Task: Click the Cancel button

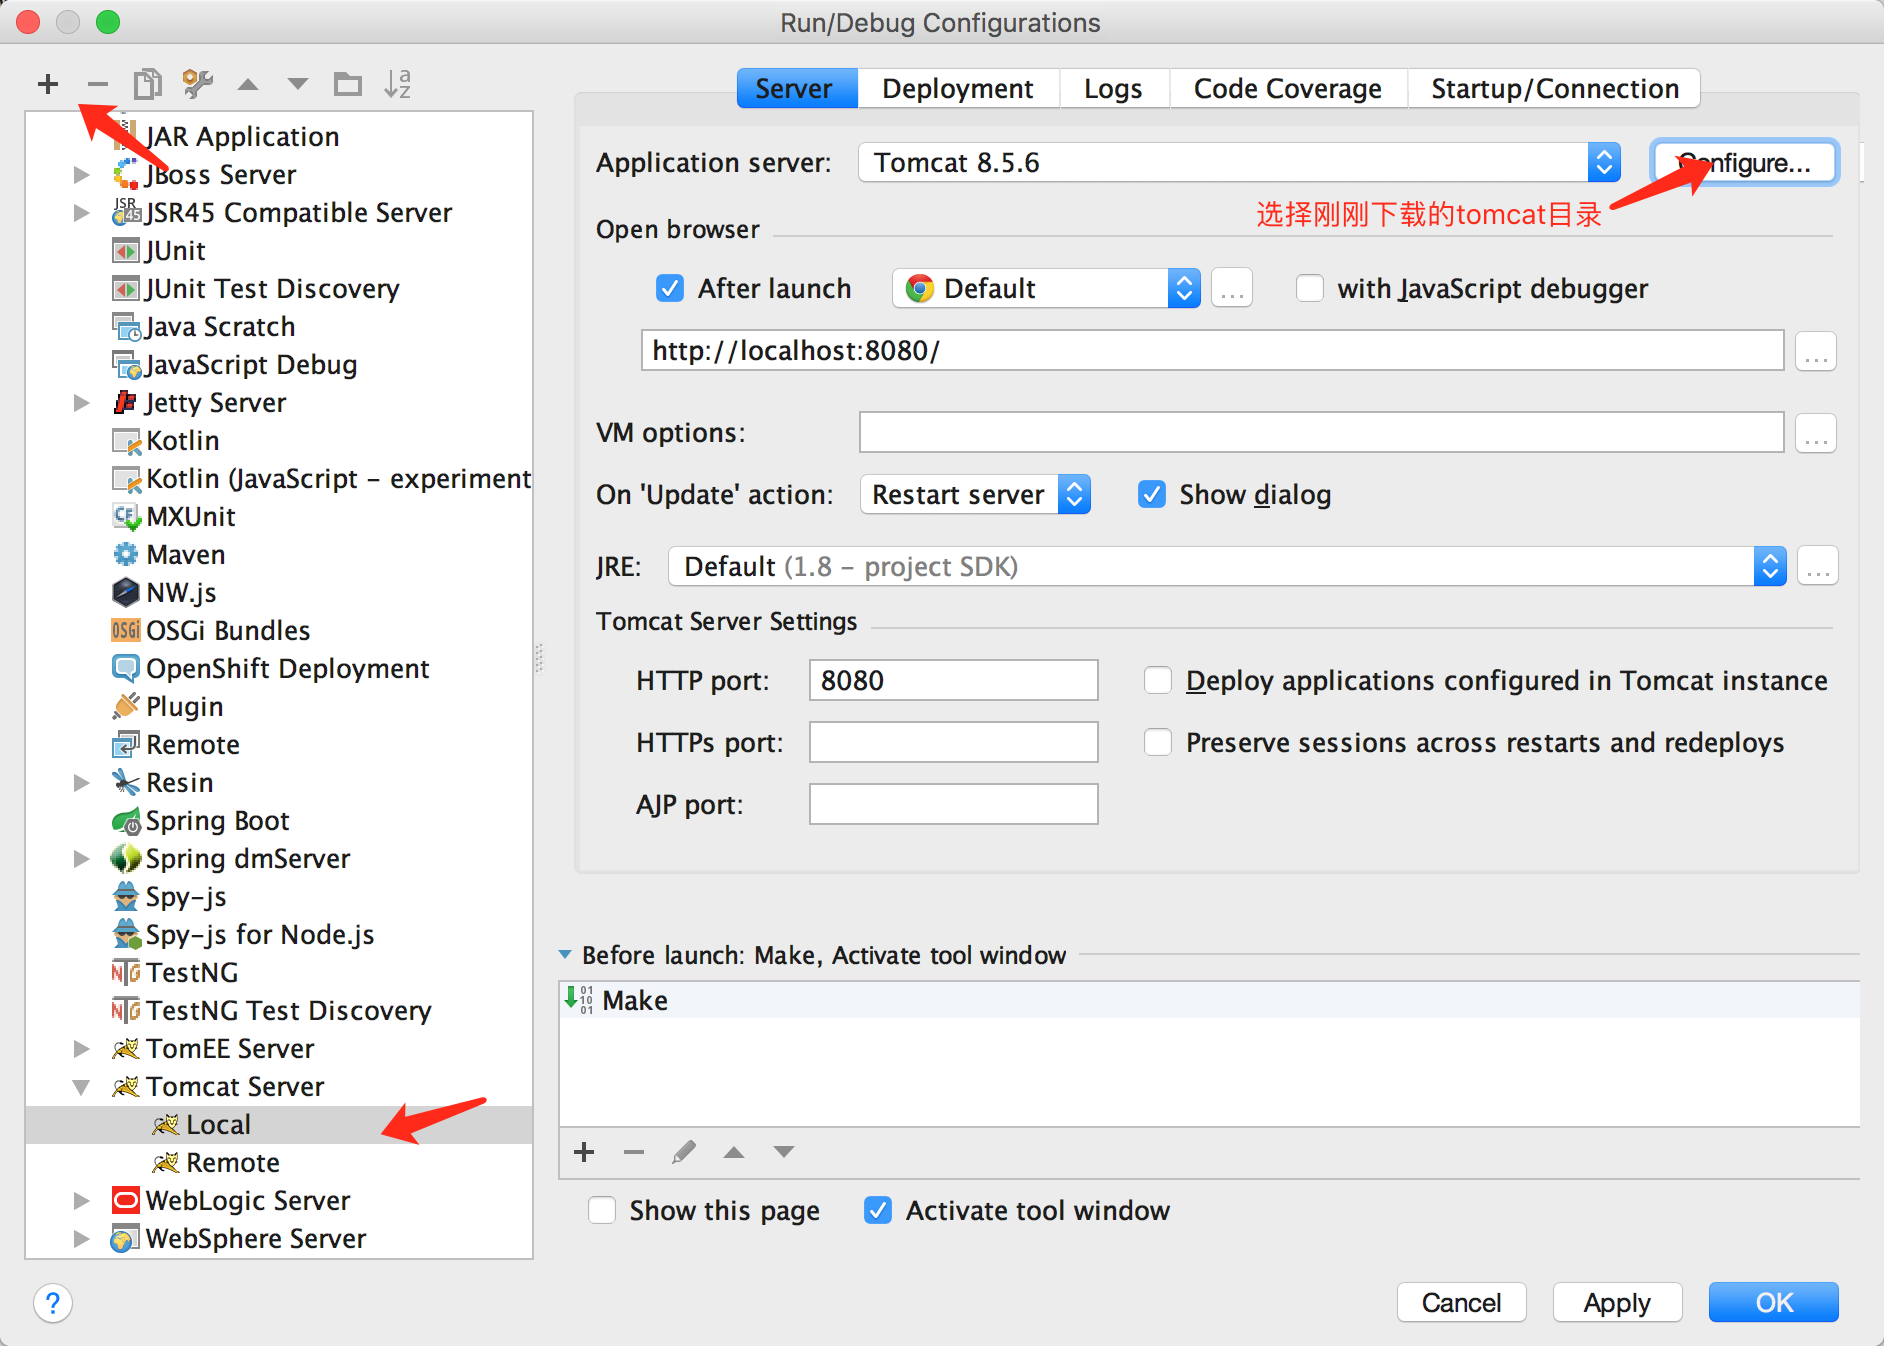Action: [x=1461, y=1303]
